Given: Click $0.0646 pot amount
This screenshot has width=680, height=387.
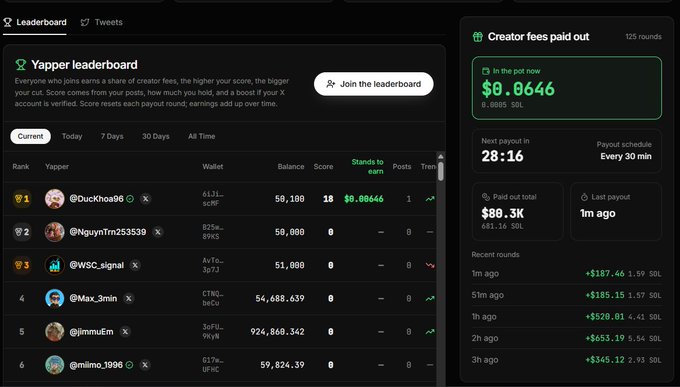Looking at the screenshot, I should coord(518,89).
